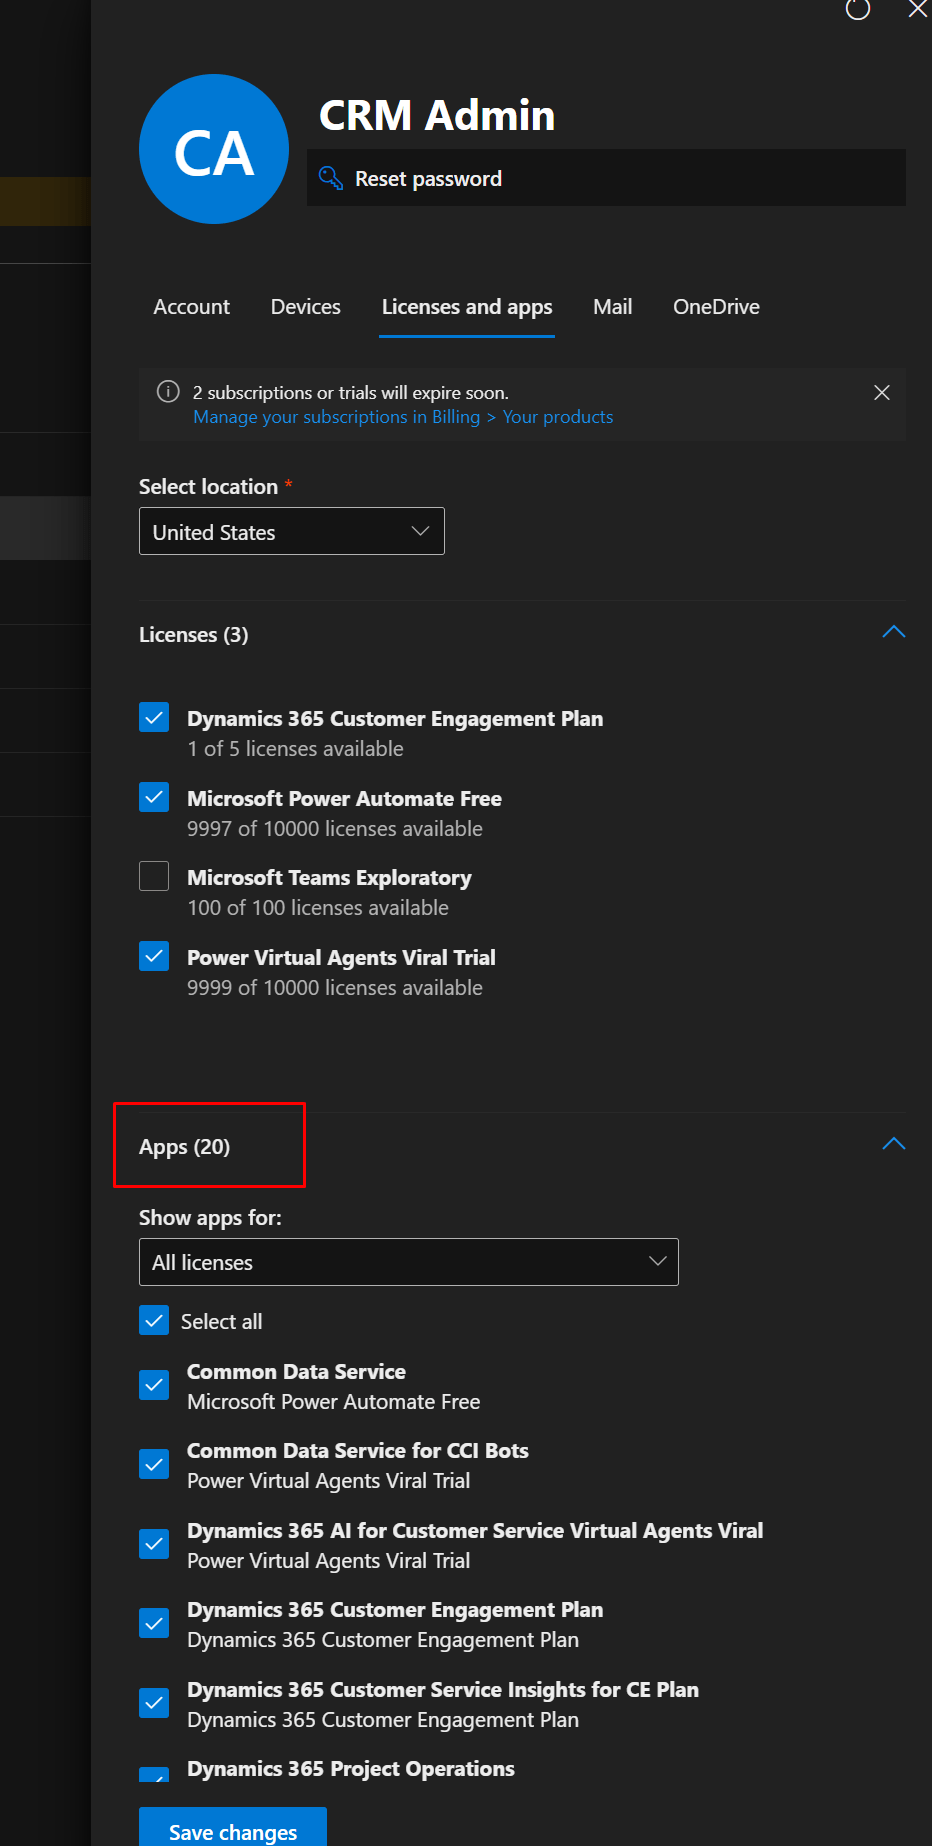Click '100 of 100 licenses available' text
Viewport: 932px width, 1846px height.
[318, 908]
